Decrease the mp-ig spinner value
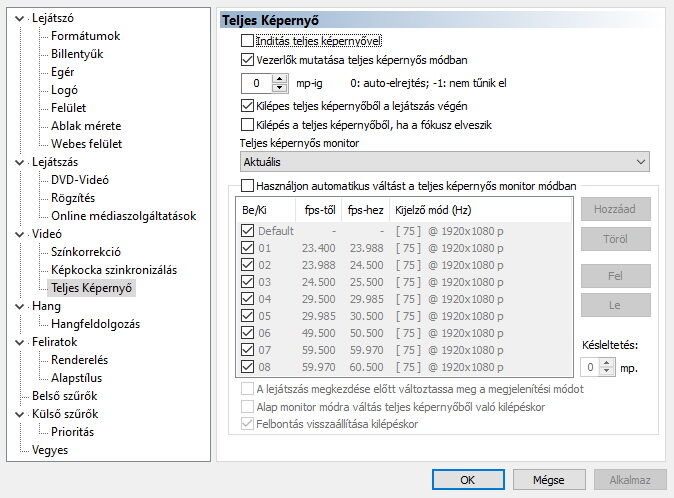The width and height of the screenshot is (674, 498). point(280,88)
